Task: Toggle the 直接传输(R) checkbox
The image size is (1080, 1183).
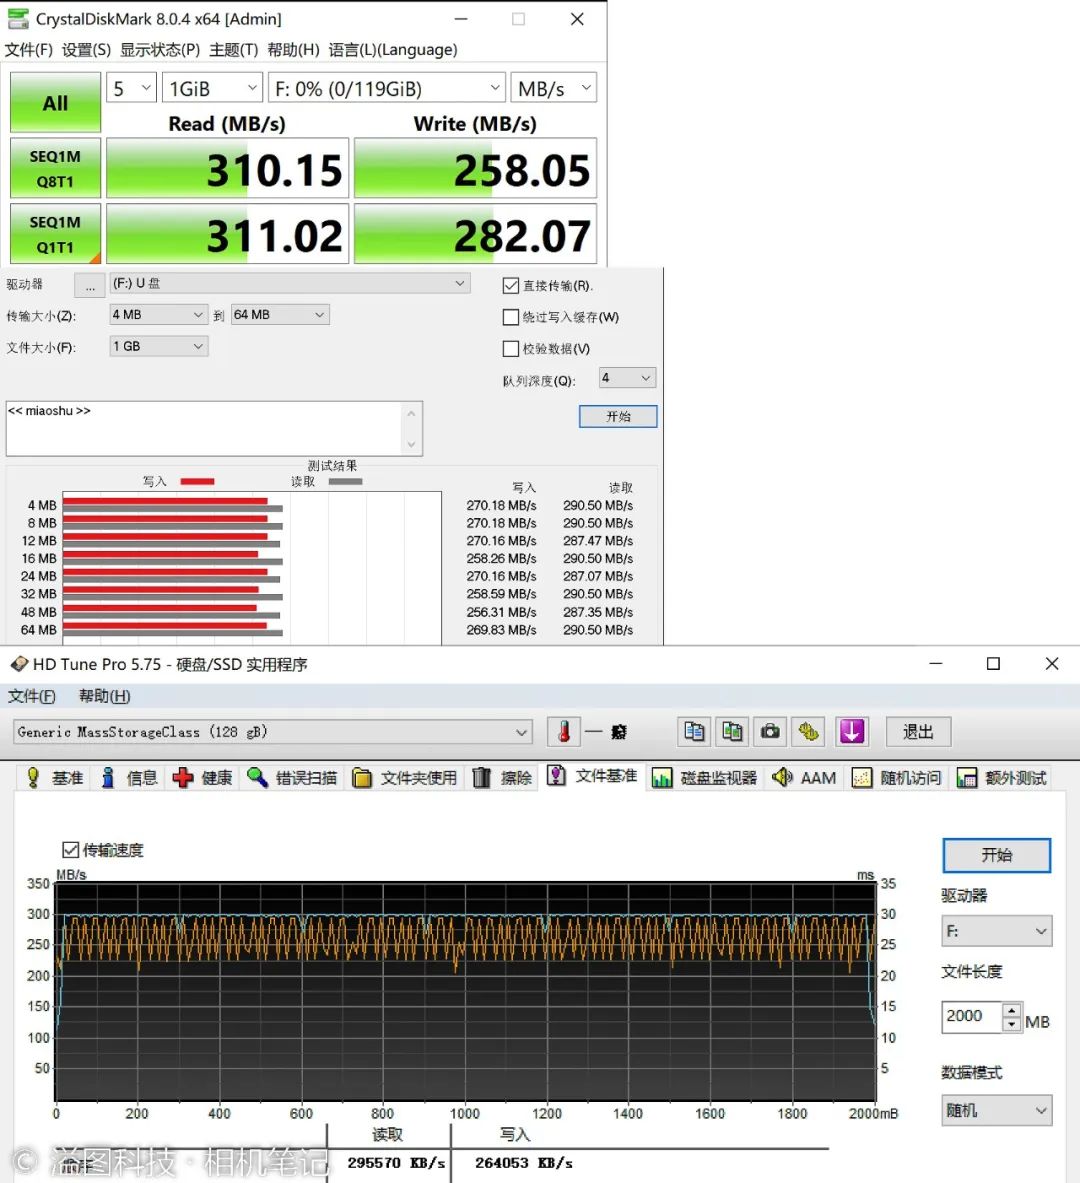Action: pos(511,285)
